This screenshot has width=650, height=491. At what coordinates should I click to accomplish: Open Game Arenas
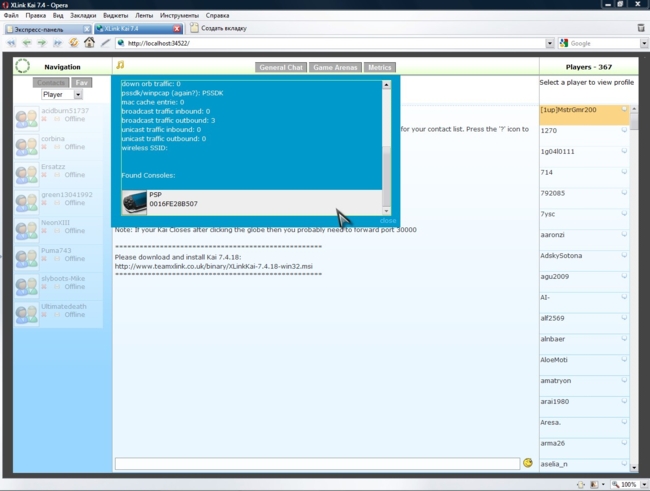335,67
